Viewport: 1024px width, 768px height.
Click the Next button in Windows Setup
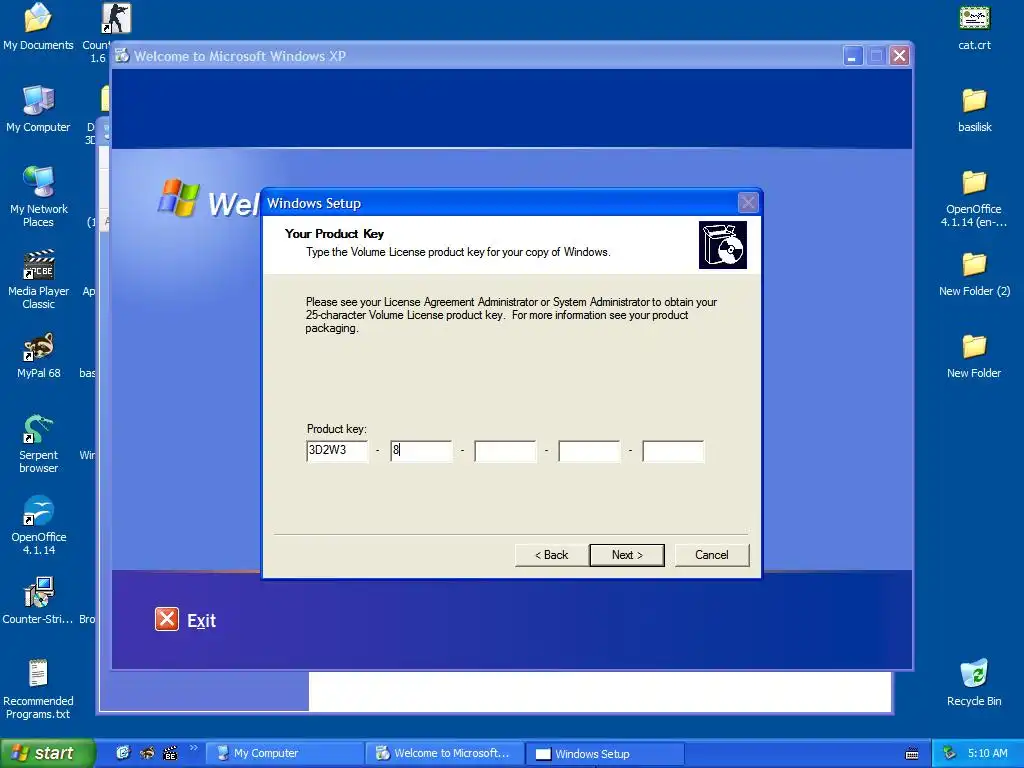627,555
